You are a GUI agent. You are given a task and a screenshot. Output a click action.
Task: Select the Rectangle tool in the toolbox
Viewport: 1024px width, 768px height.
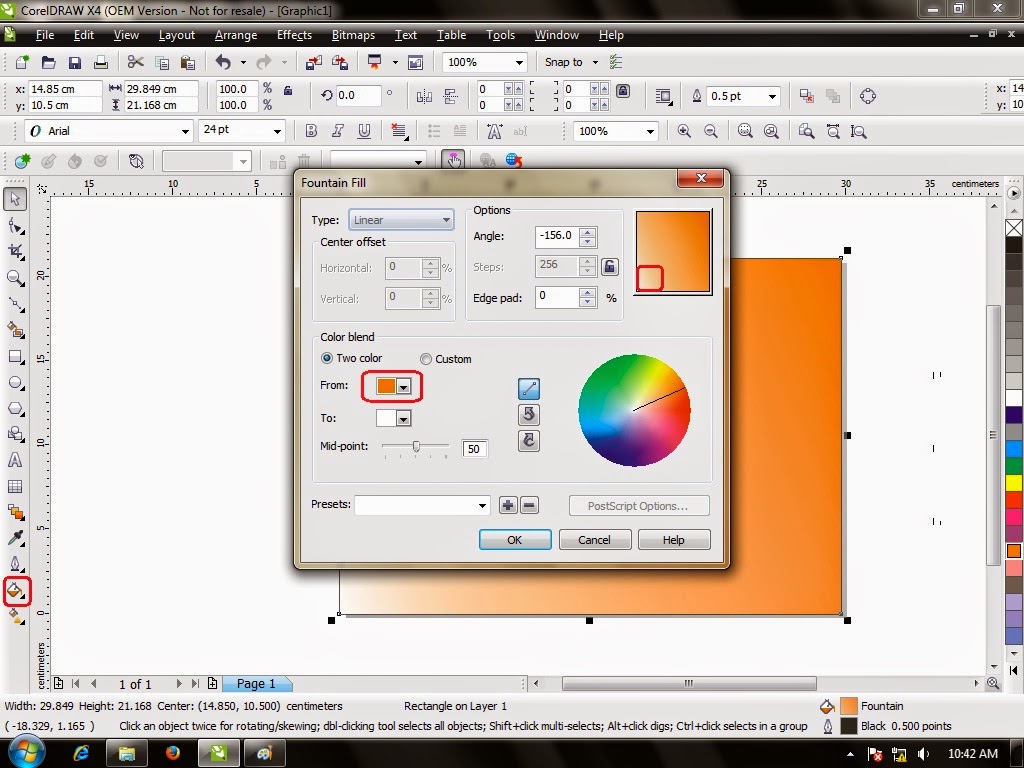tap(16, 357)
